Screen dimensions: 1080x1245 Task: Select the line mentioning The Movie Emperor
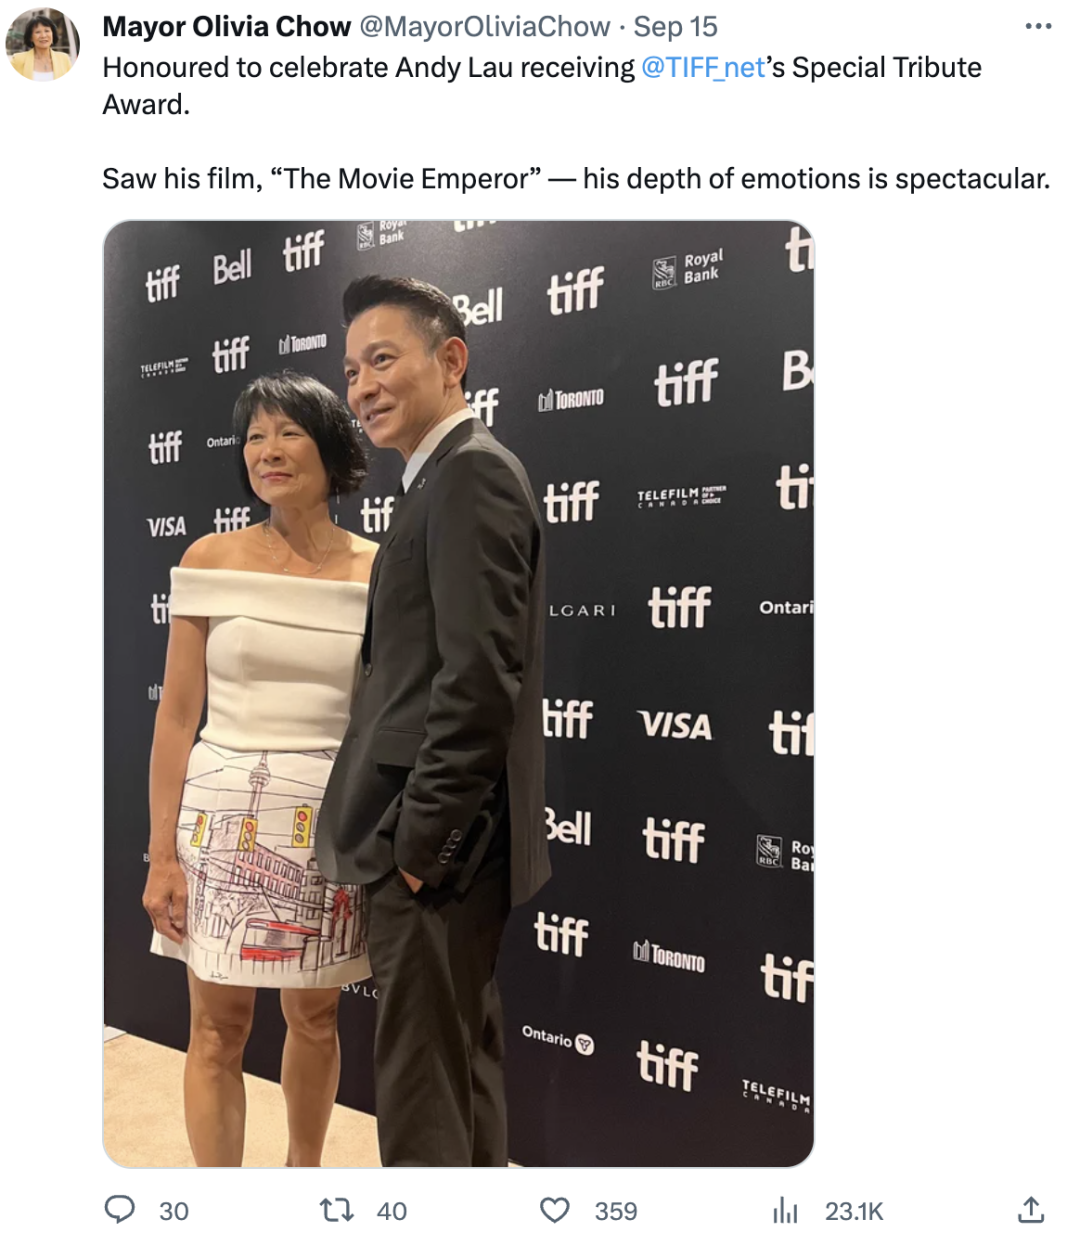click(576, 179)
